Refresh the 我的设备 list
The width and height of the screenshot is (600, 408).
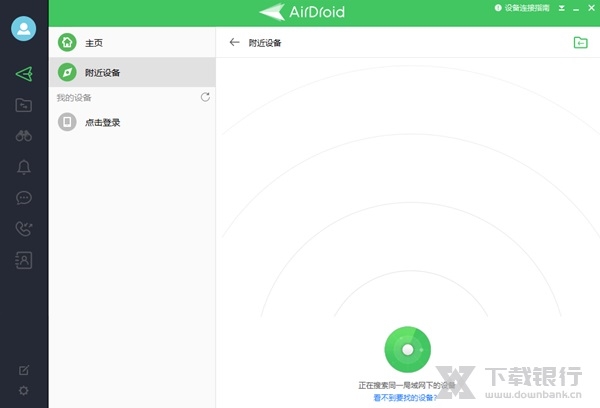pyautogui.click(x=205, y=97)
